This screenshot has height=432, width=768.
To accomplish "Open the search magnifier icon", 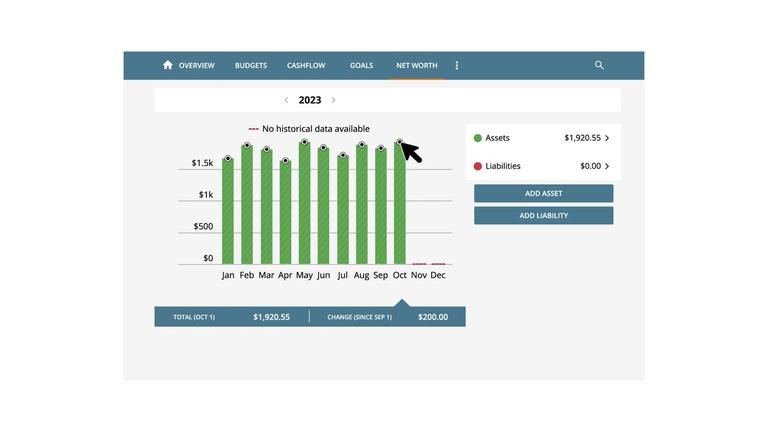I will [x=599, y=65].
